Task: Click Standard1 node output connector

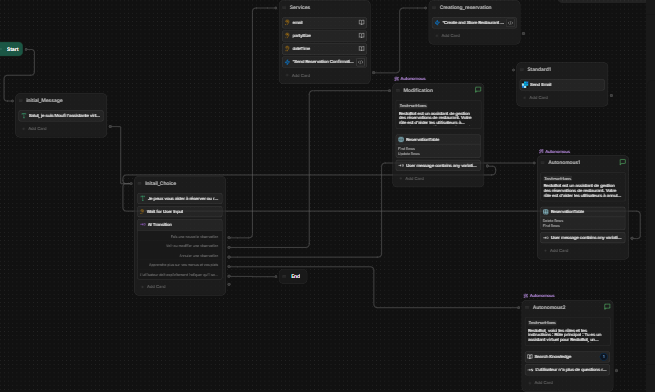Action: pyautogui.click(x=611, y=96)
